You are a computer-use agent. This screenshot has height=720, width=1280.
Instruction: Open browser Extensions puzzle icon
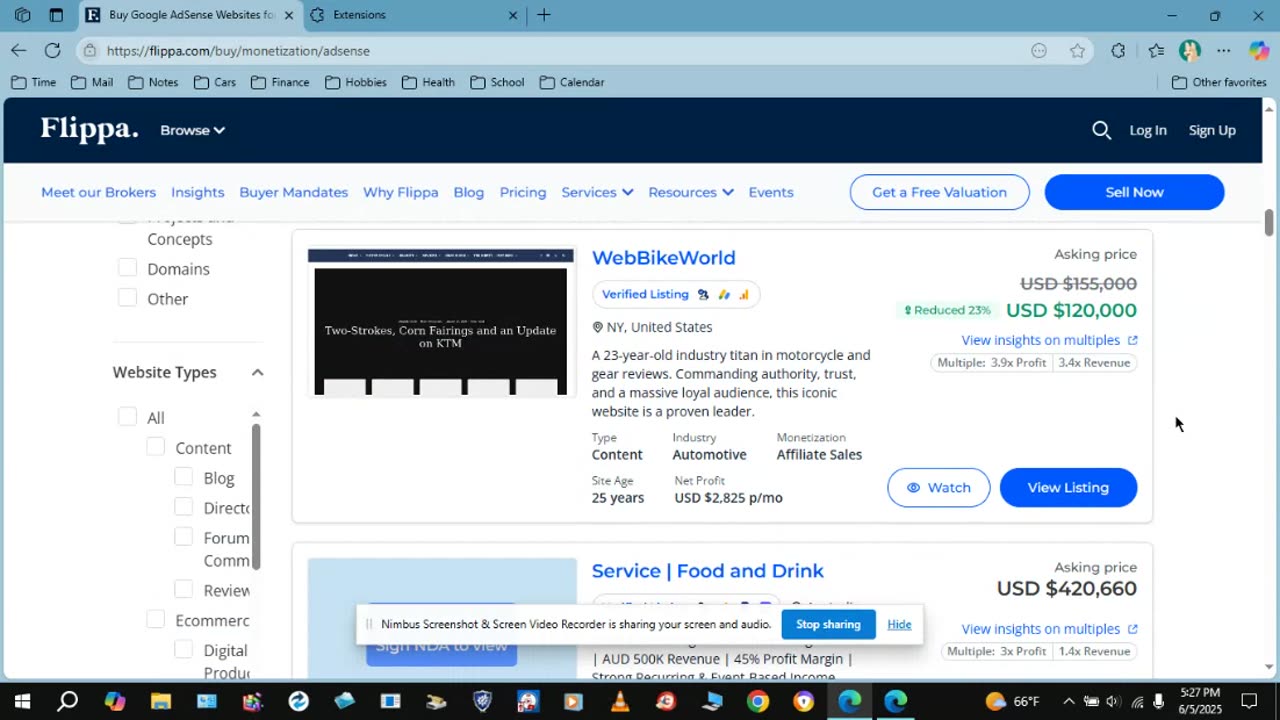point(1118,51)
